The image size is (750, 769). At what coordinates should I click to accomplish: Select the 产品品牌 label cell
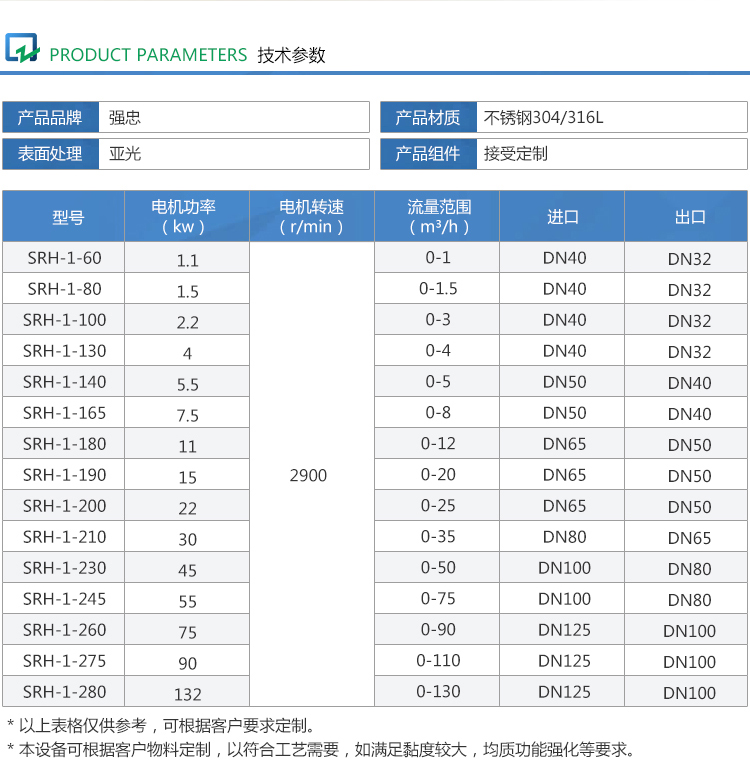click(51, 117)
